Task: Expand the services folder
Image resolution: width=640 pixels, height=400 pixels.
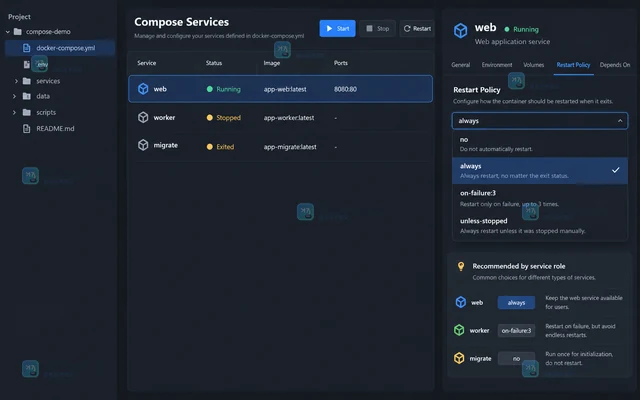Action: [16, 81]
